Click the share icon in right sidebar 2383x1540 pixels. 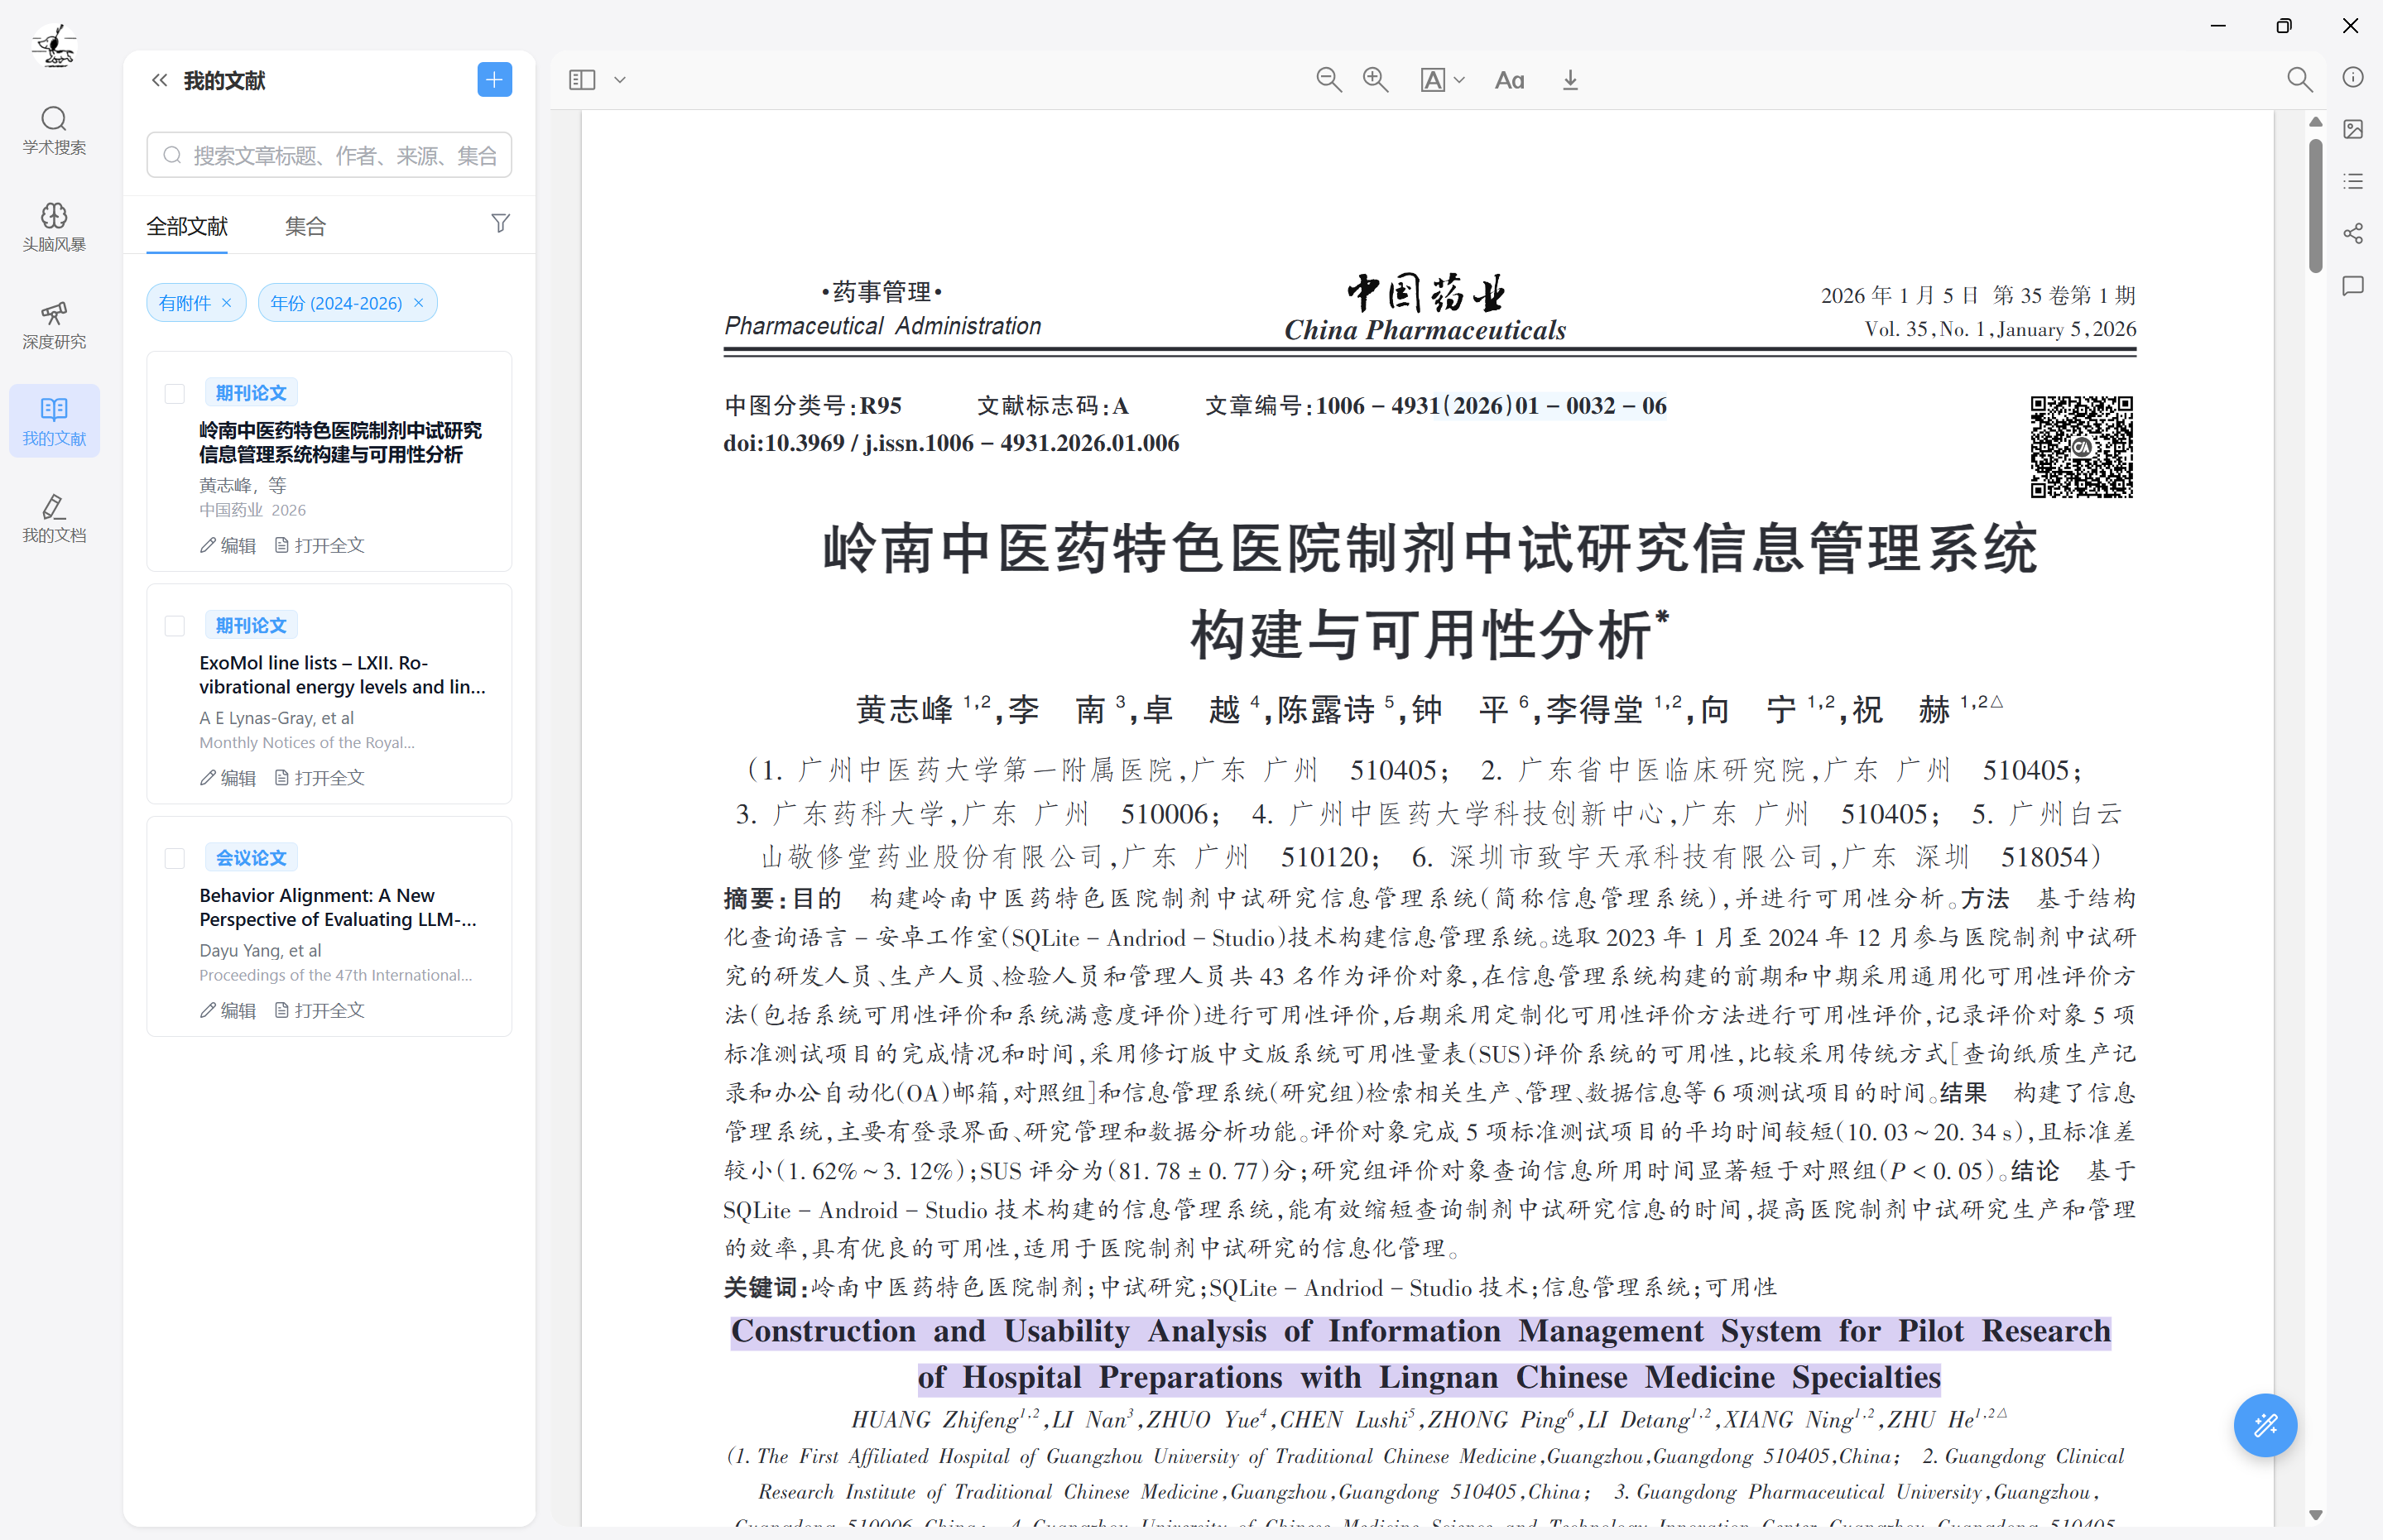[x=2352, y=233]
